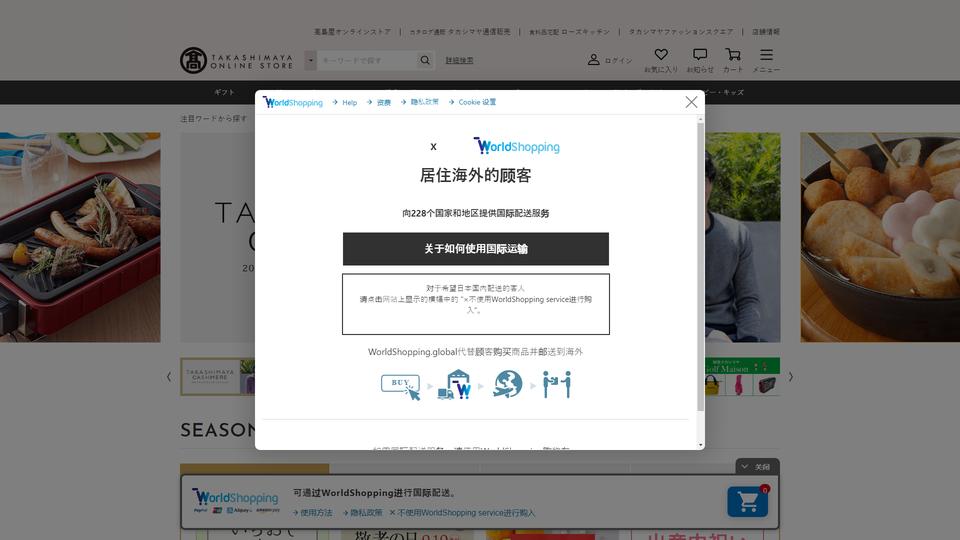960x540 pixels.
Task: Click the タカシマヤファッションスクエア link
Action: (x=680, y=32)
